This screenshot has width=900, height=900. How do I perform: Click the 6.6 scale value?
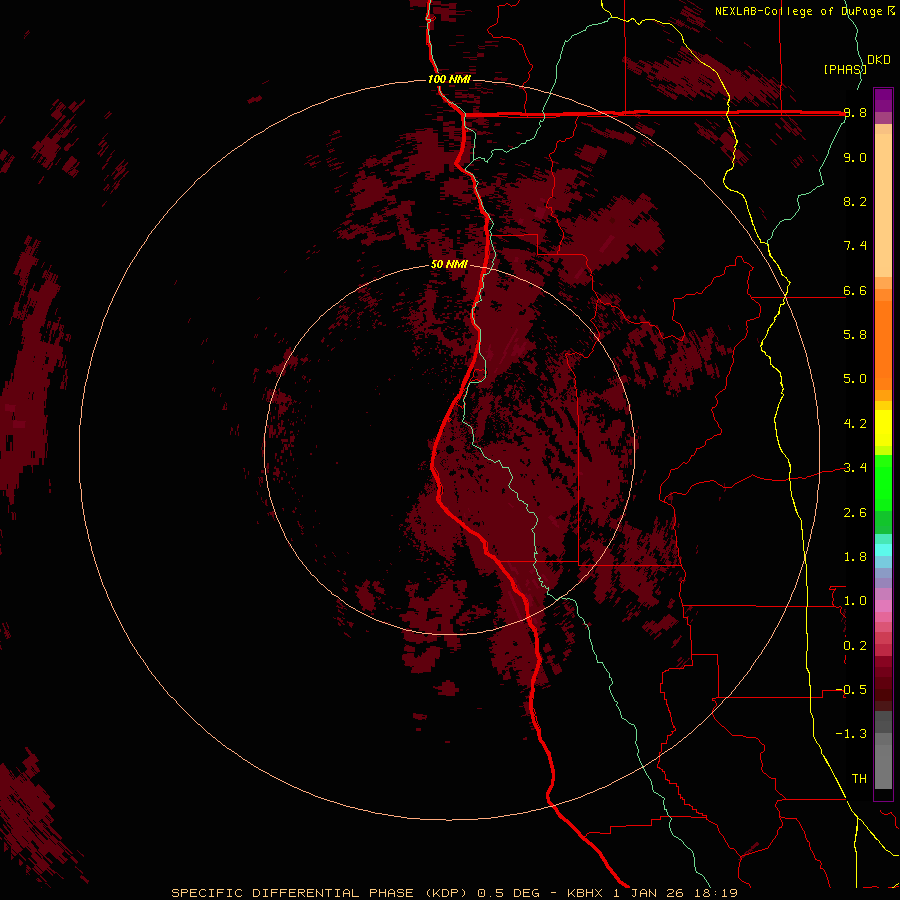coord(855,290)
